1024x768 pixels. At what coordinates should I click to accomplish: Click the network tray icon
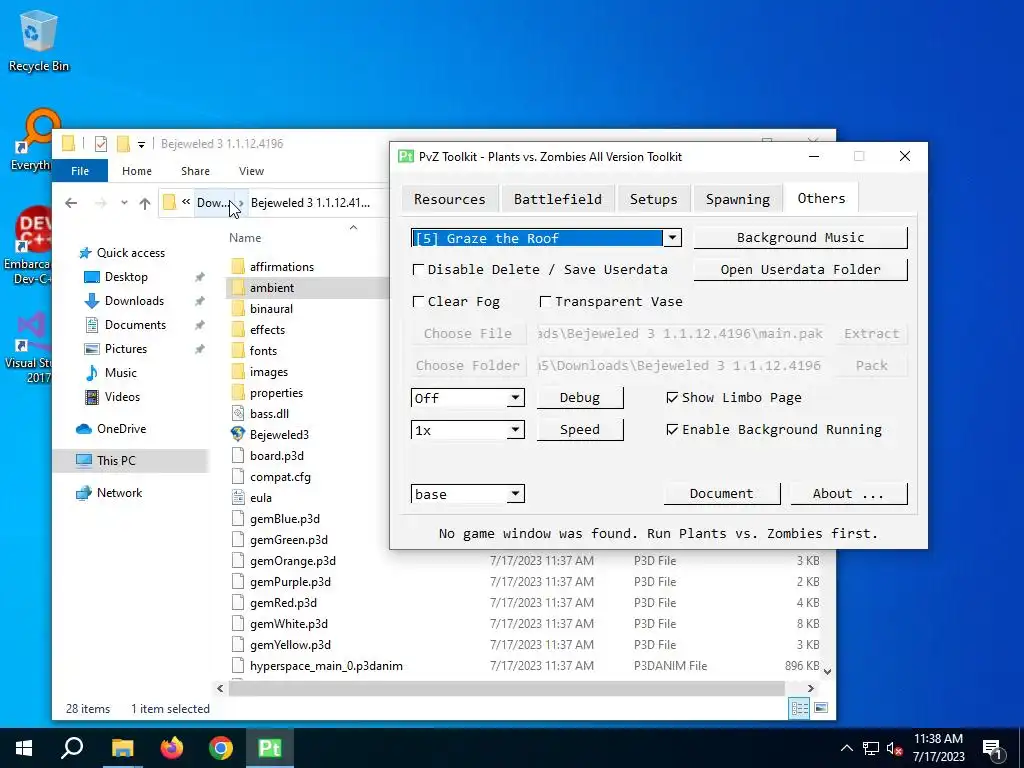coord(871,748)
